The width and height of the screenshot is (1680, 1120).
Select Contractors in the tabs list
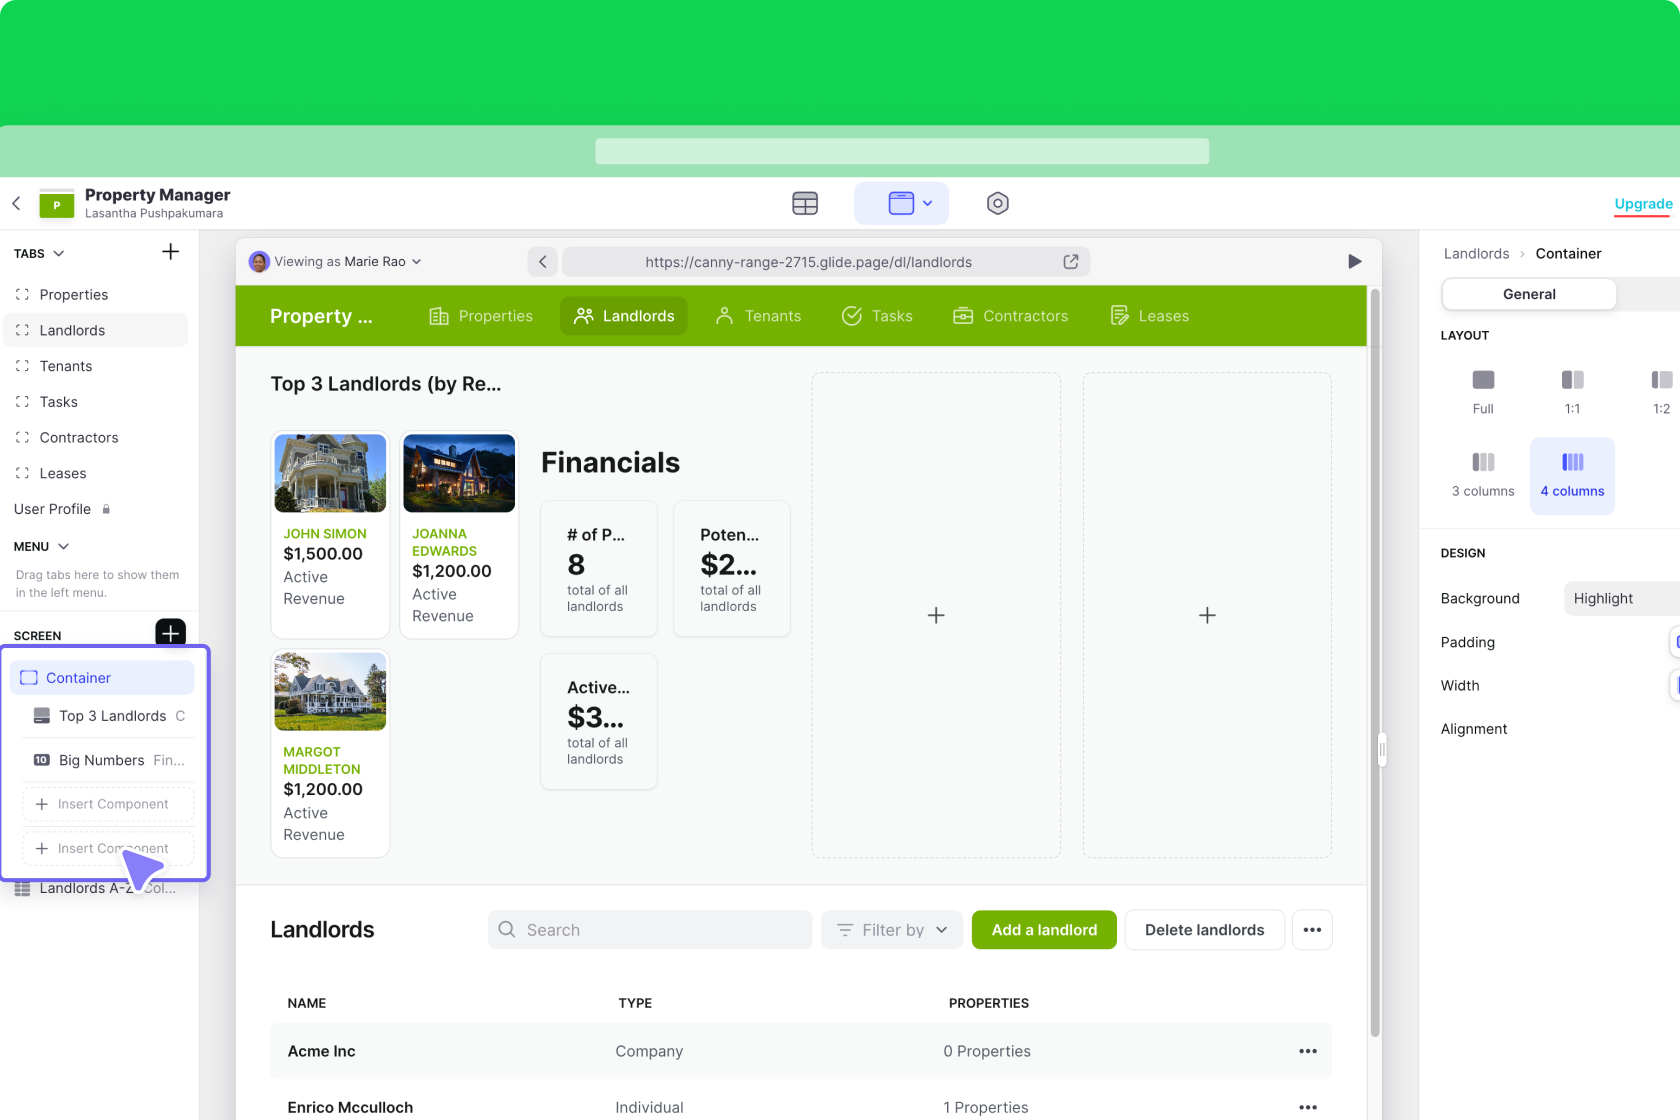[x=79, y=438]
